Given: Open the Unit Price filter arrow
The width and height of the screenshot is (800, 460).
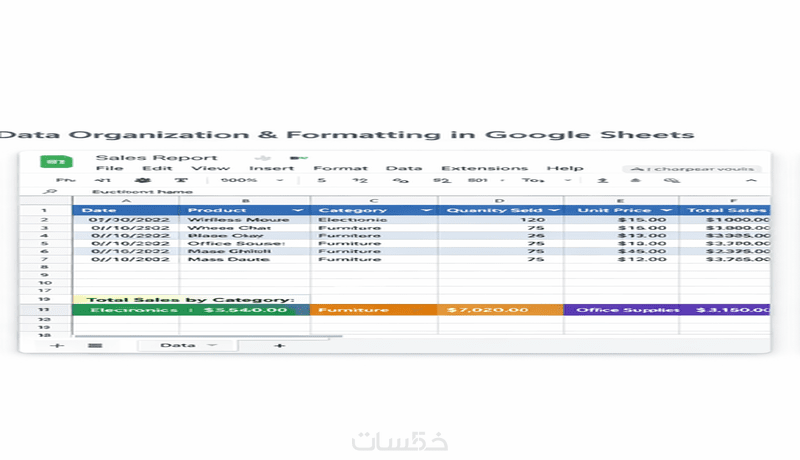Looking at the screenshot, I should 666,210.
